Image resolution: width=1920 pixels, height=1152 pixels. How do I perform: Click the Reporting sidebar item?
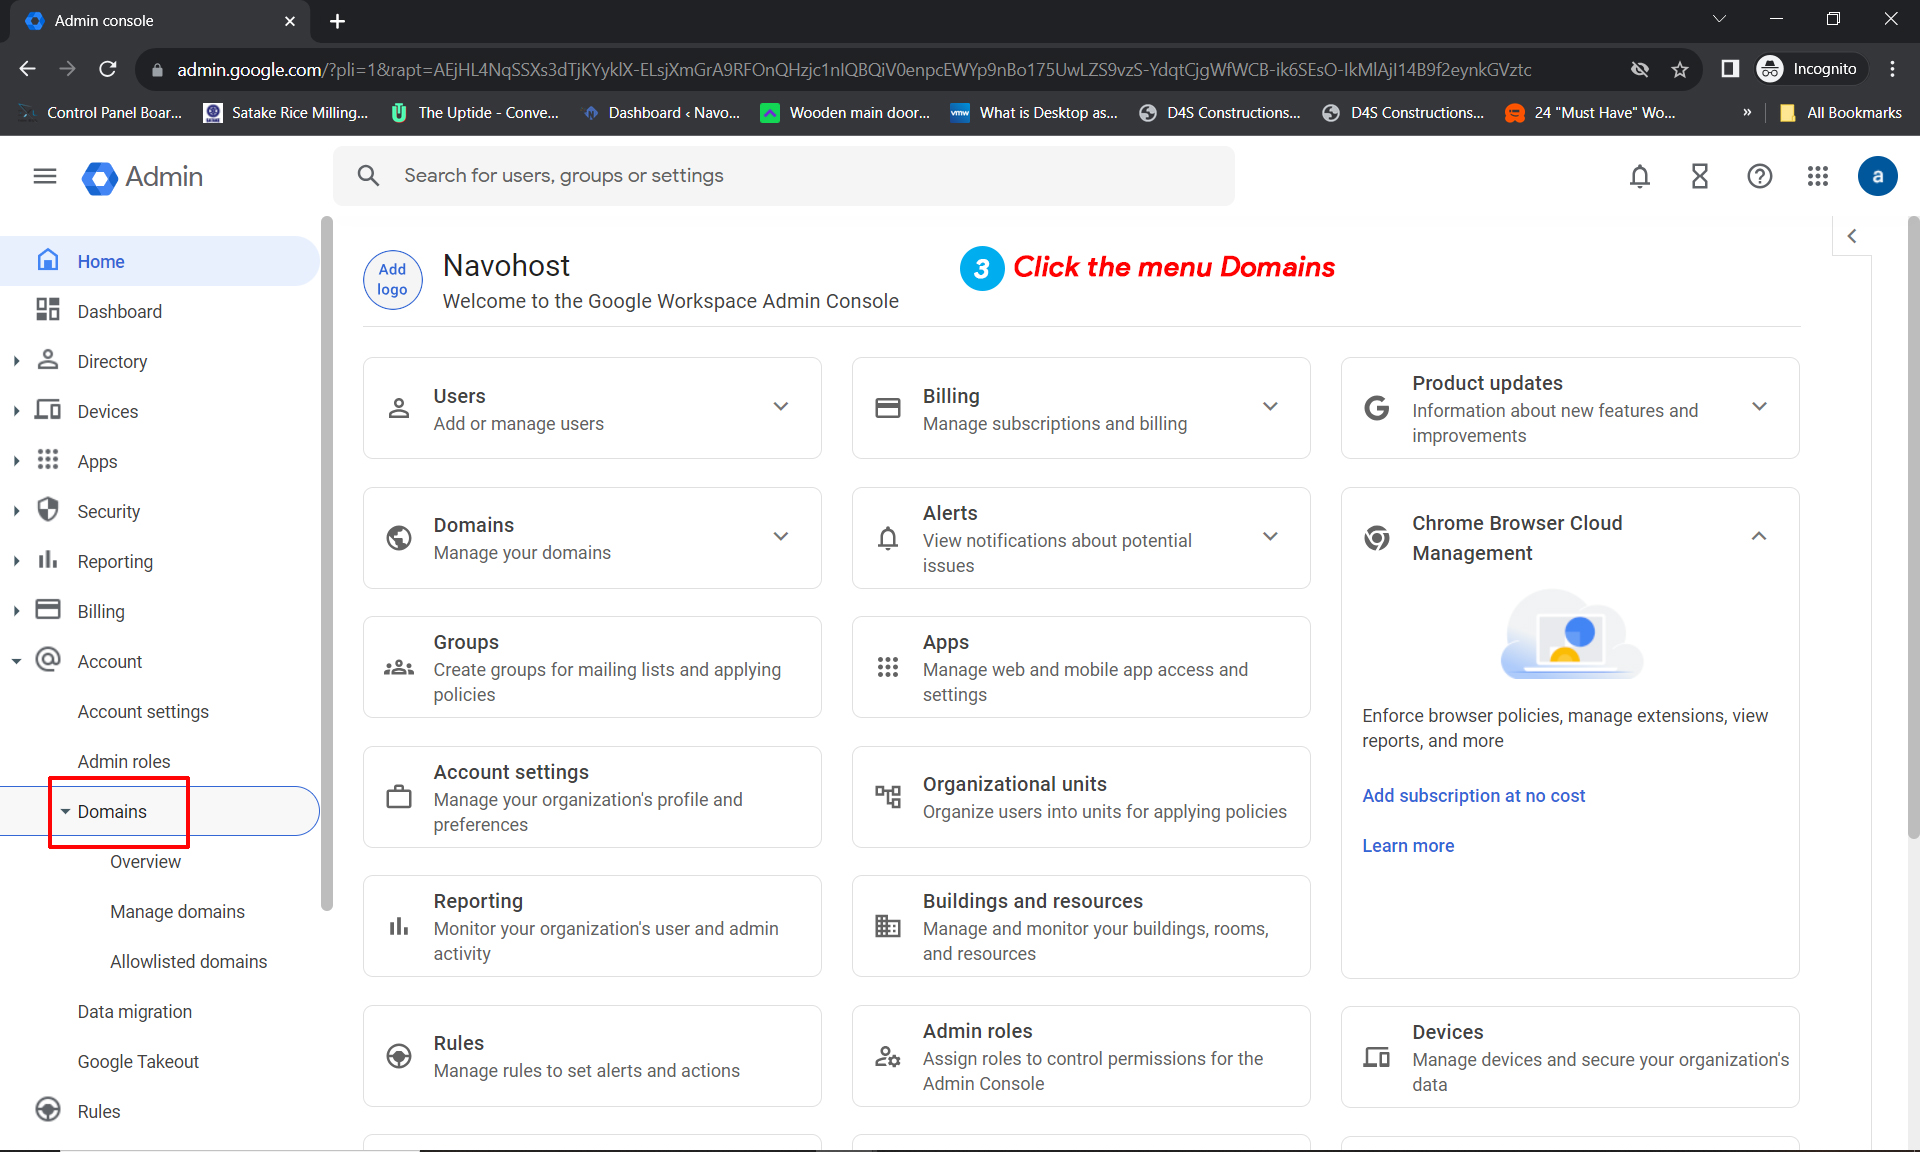point(115,561)
